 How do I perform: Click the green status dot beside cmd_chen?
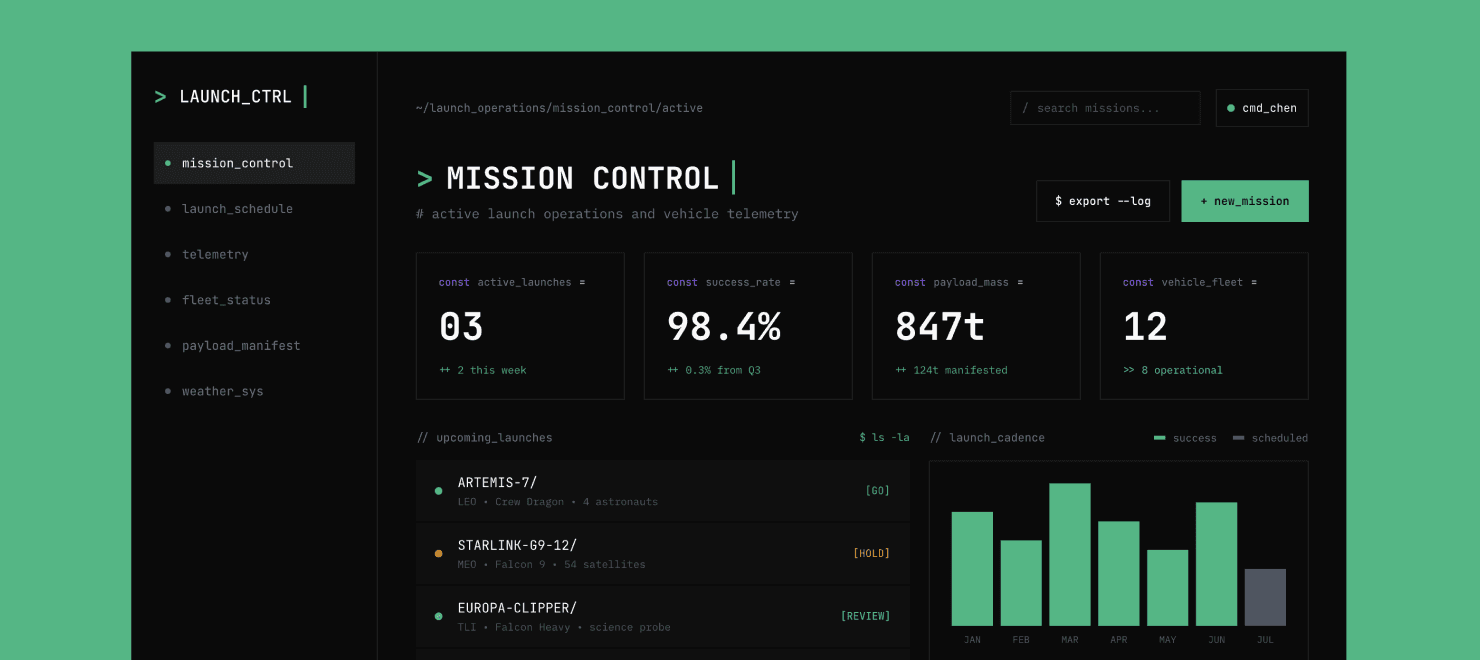(1230, 108)
